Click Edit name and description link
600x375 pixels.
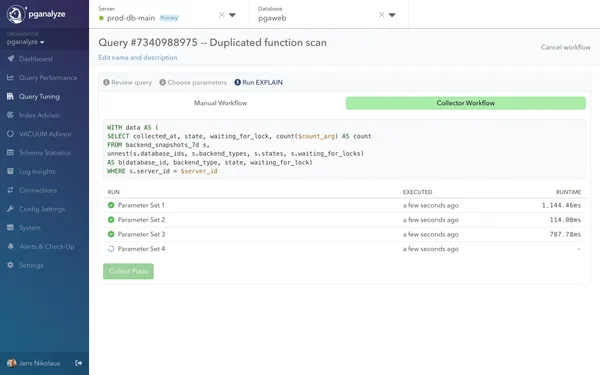coord(138,57)
